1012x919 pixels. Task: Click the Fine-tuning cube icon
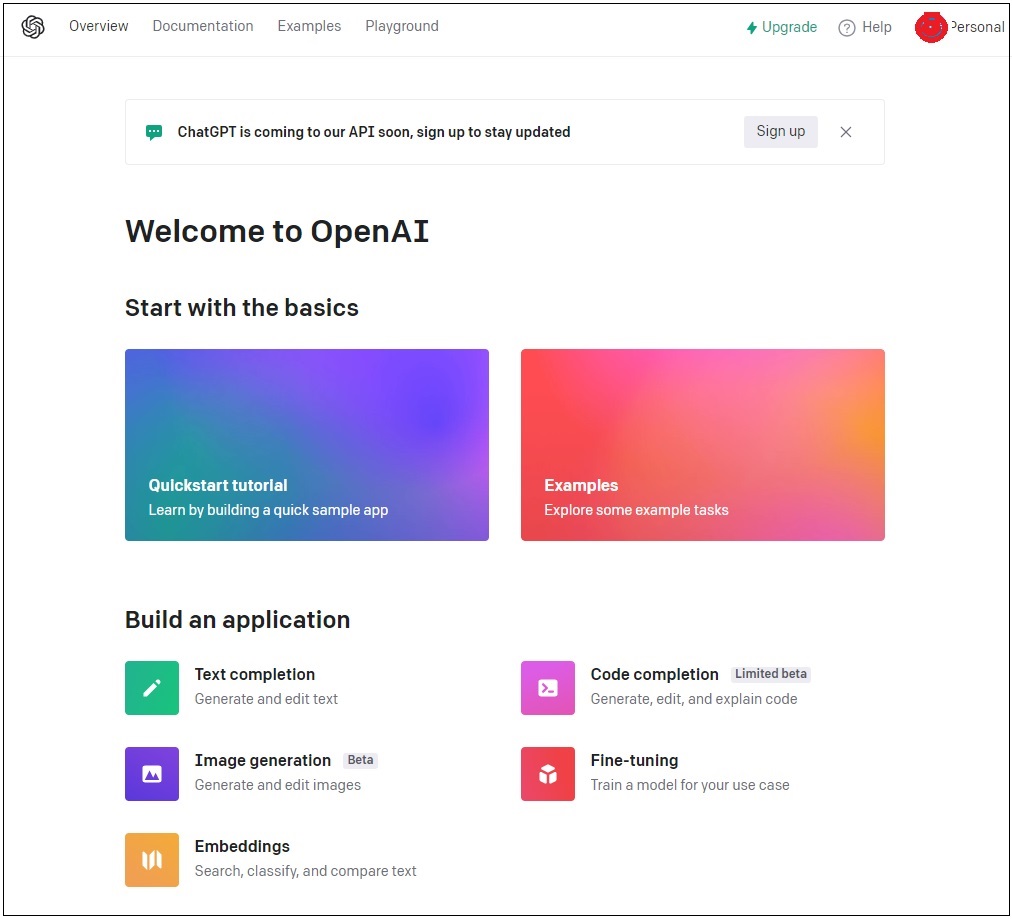(547, 774)
